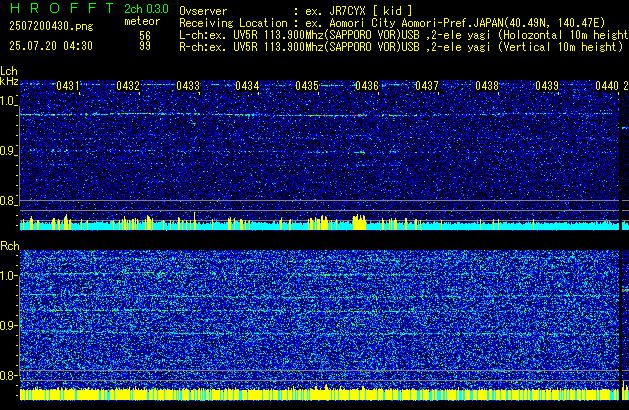629x410 pixels.
Task: Click the wide yellow burst in Lch level bar
Action: (x=359, y=223)
